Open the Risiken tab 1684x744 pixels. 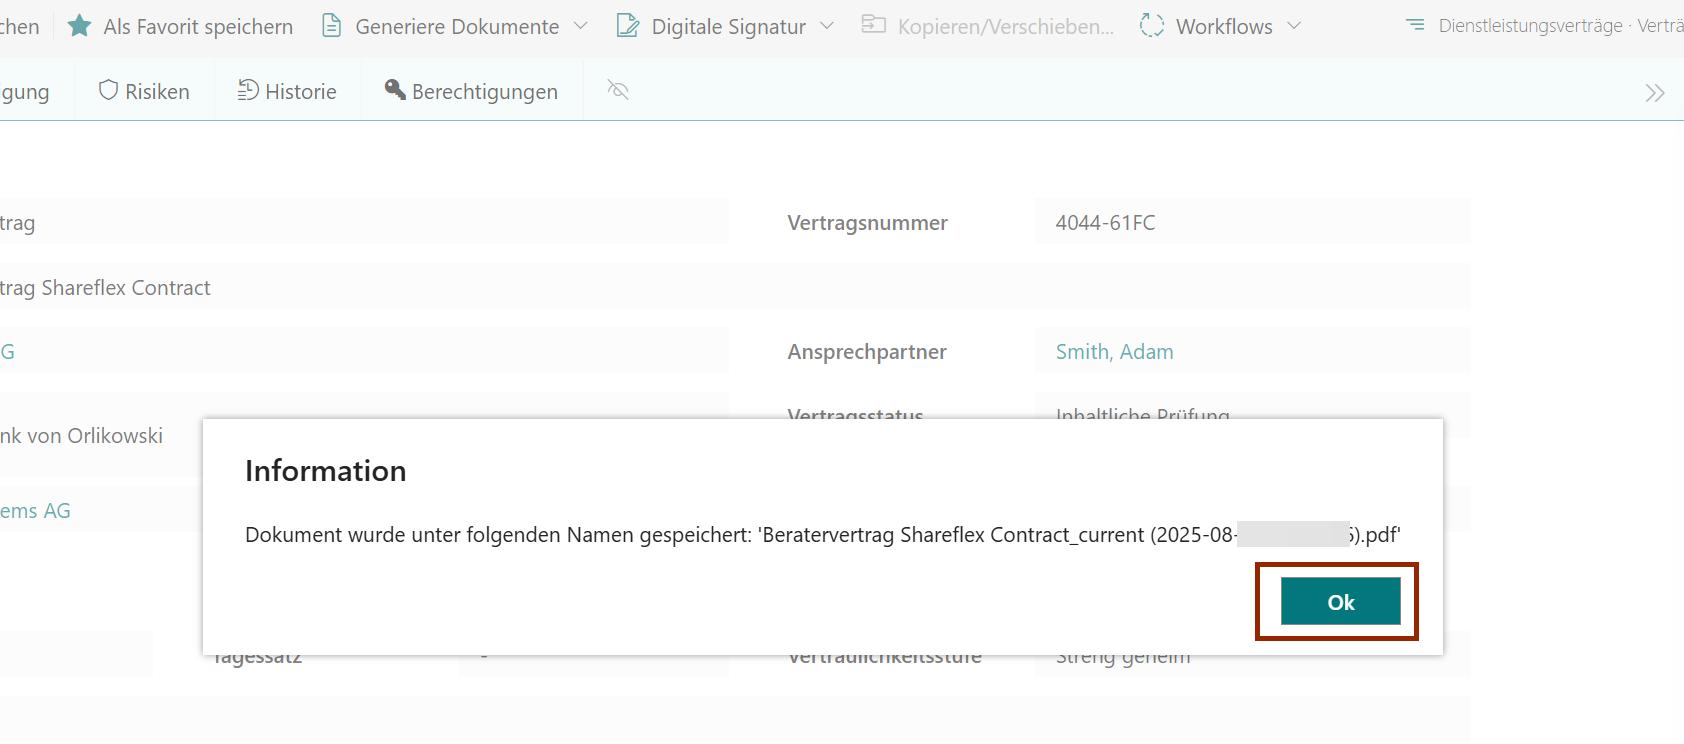(157, 92)
